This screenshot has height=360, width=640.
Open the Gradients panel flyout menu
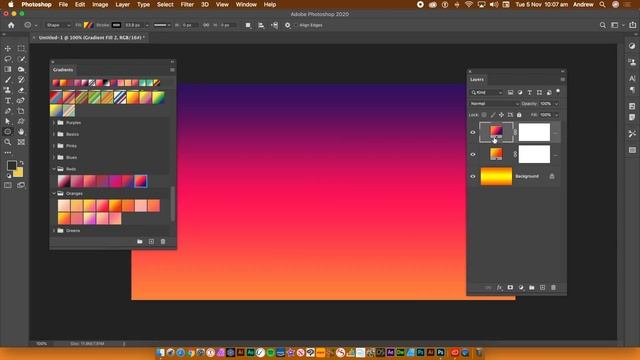172,70
